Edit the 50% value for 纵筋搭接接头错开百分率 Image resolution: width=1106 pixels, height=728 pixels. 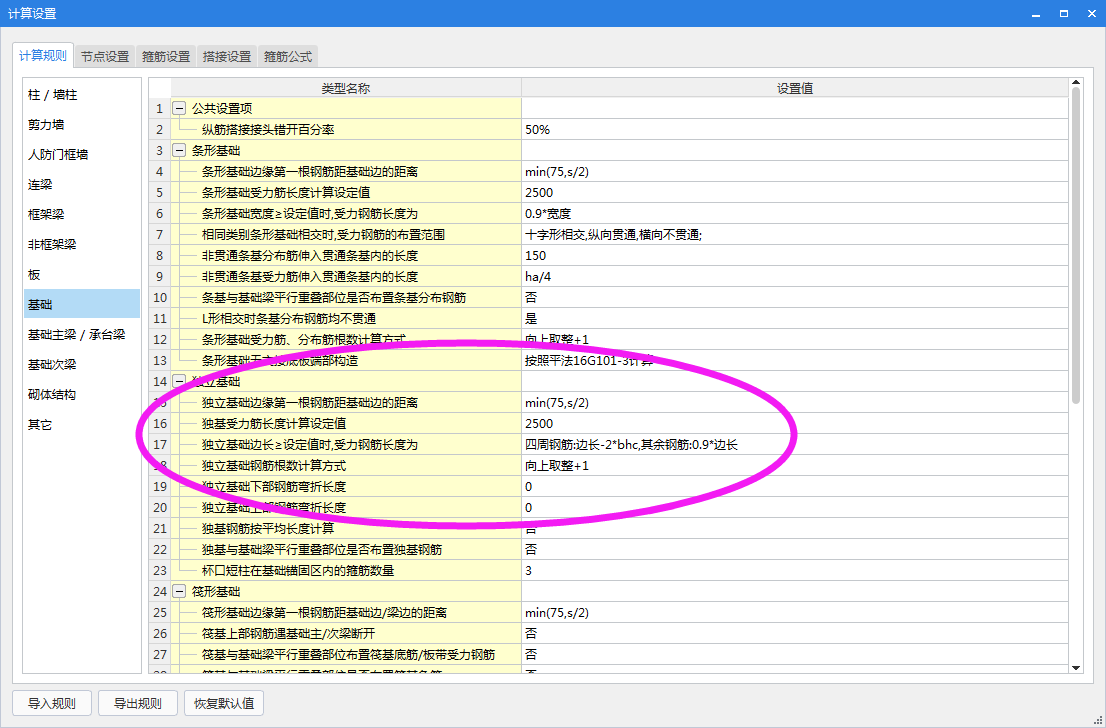click(x=795, y=130)
